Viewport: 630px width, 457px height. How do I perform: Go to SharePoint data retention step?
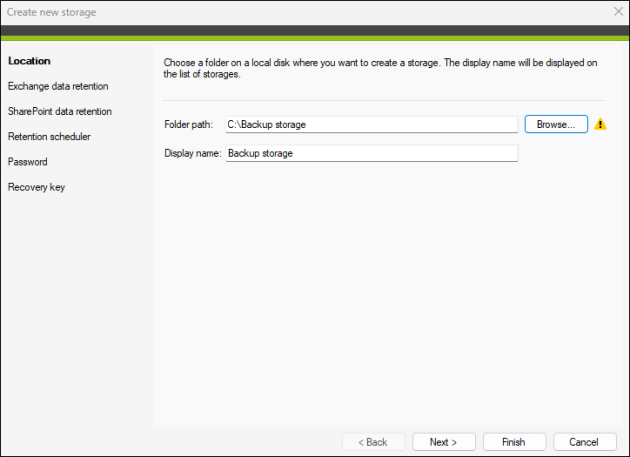[60, 111]
